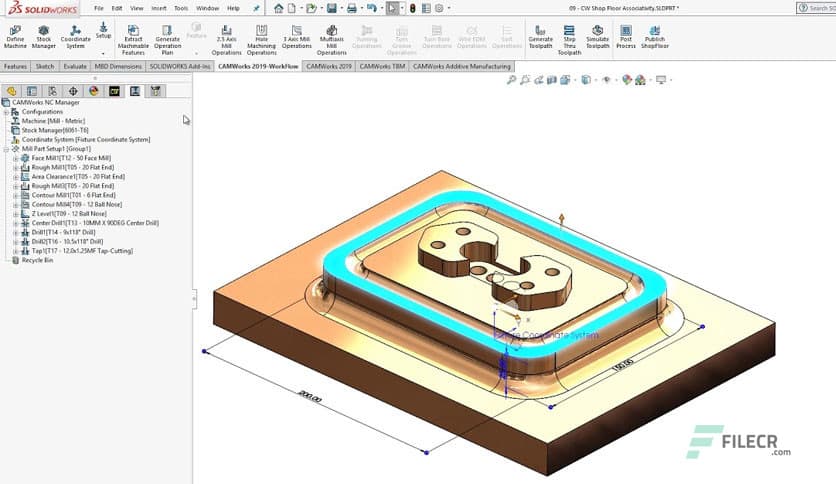
Task: Click the Search SOLIDWORKS input field
Action: click(817, 8)
